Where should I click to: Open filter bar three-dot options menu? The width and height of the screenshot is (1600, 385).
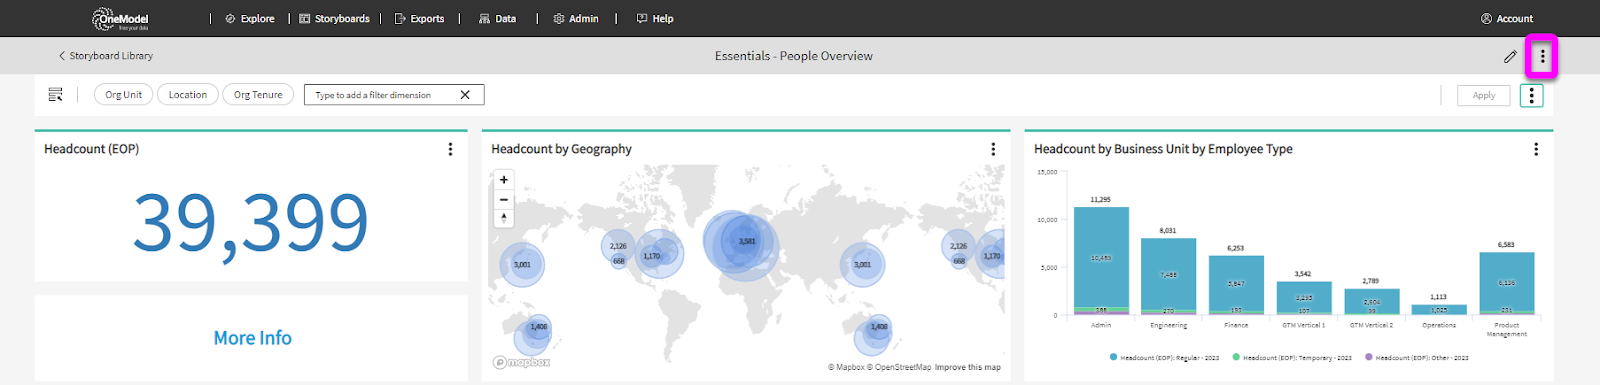point(1531,95)
